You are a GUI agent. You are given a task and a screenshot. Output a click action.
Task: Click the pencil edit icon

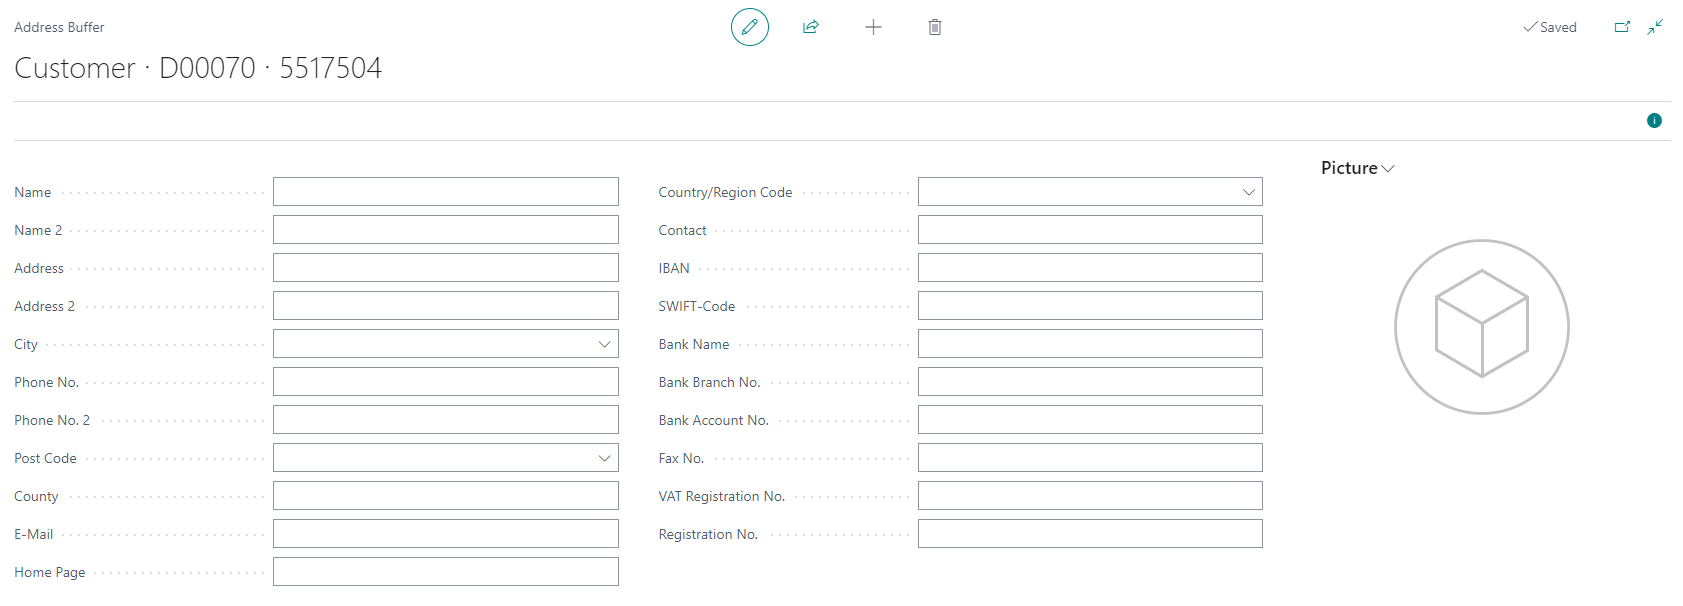pos(750,27)
